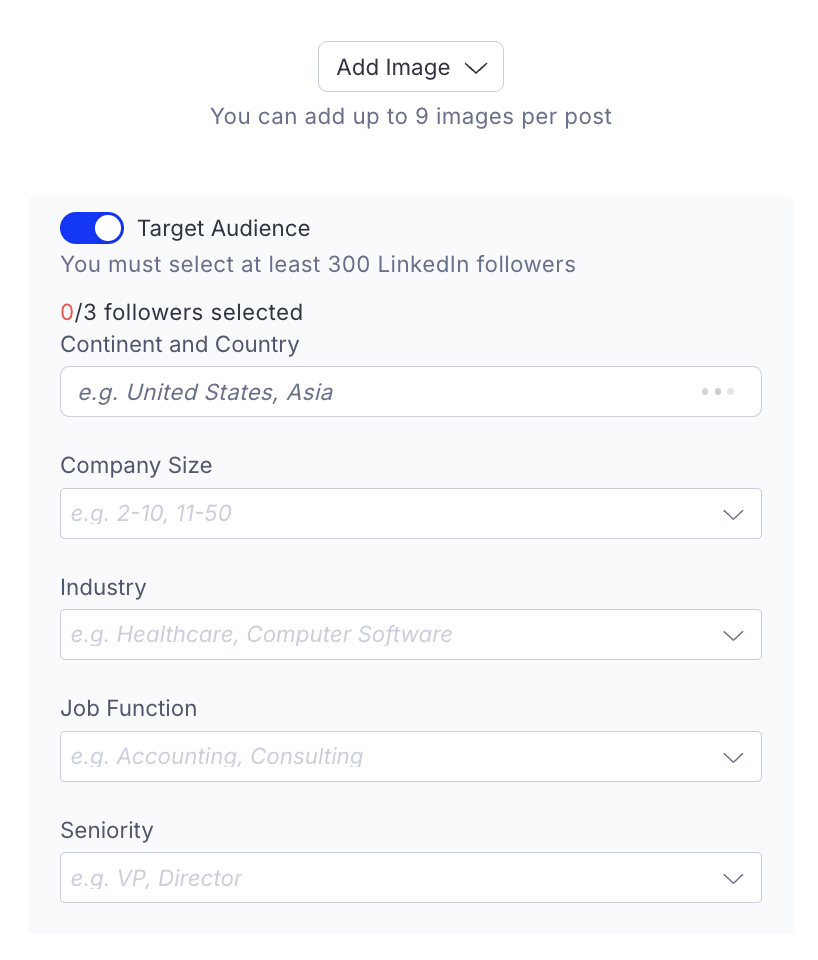Open the Job Function dropdown field
The height and width of the screenshot is (960, 818).
[x=390, y=757]
